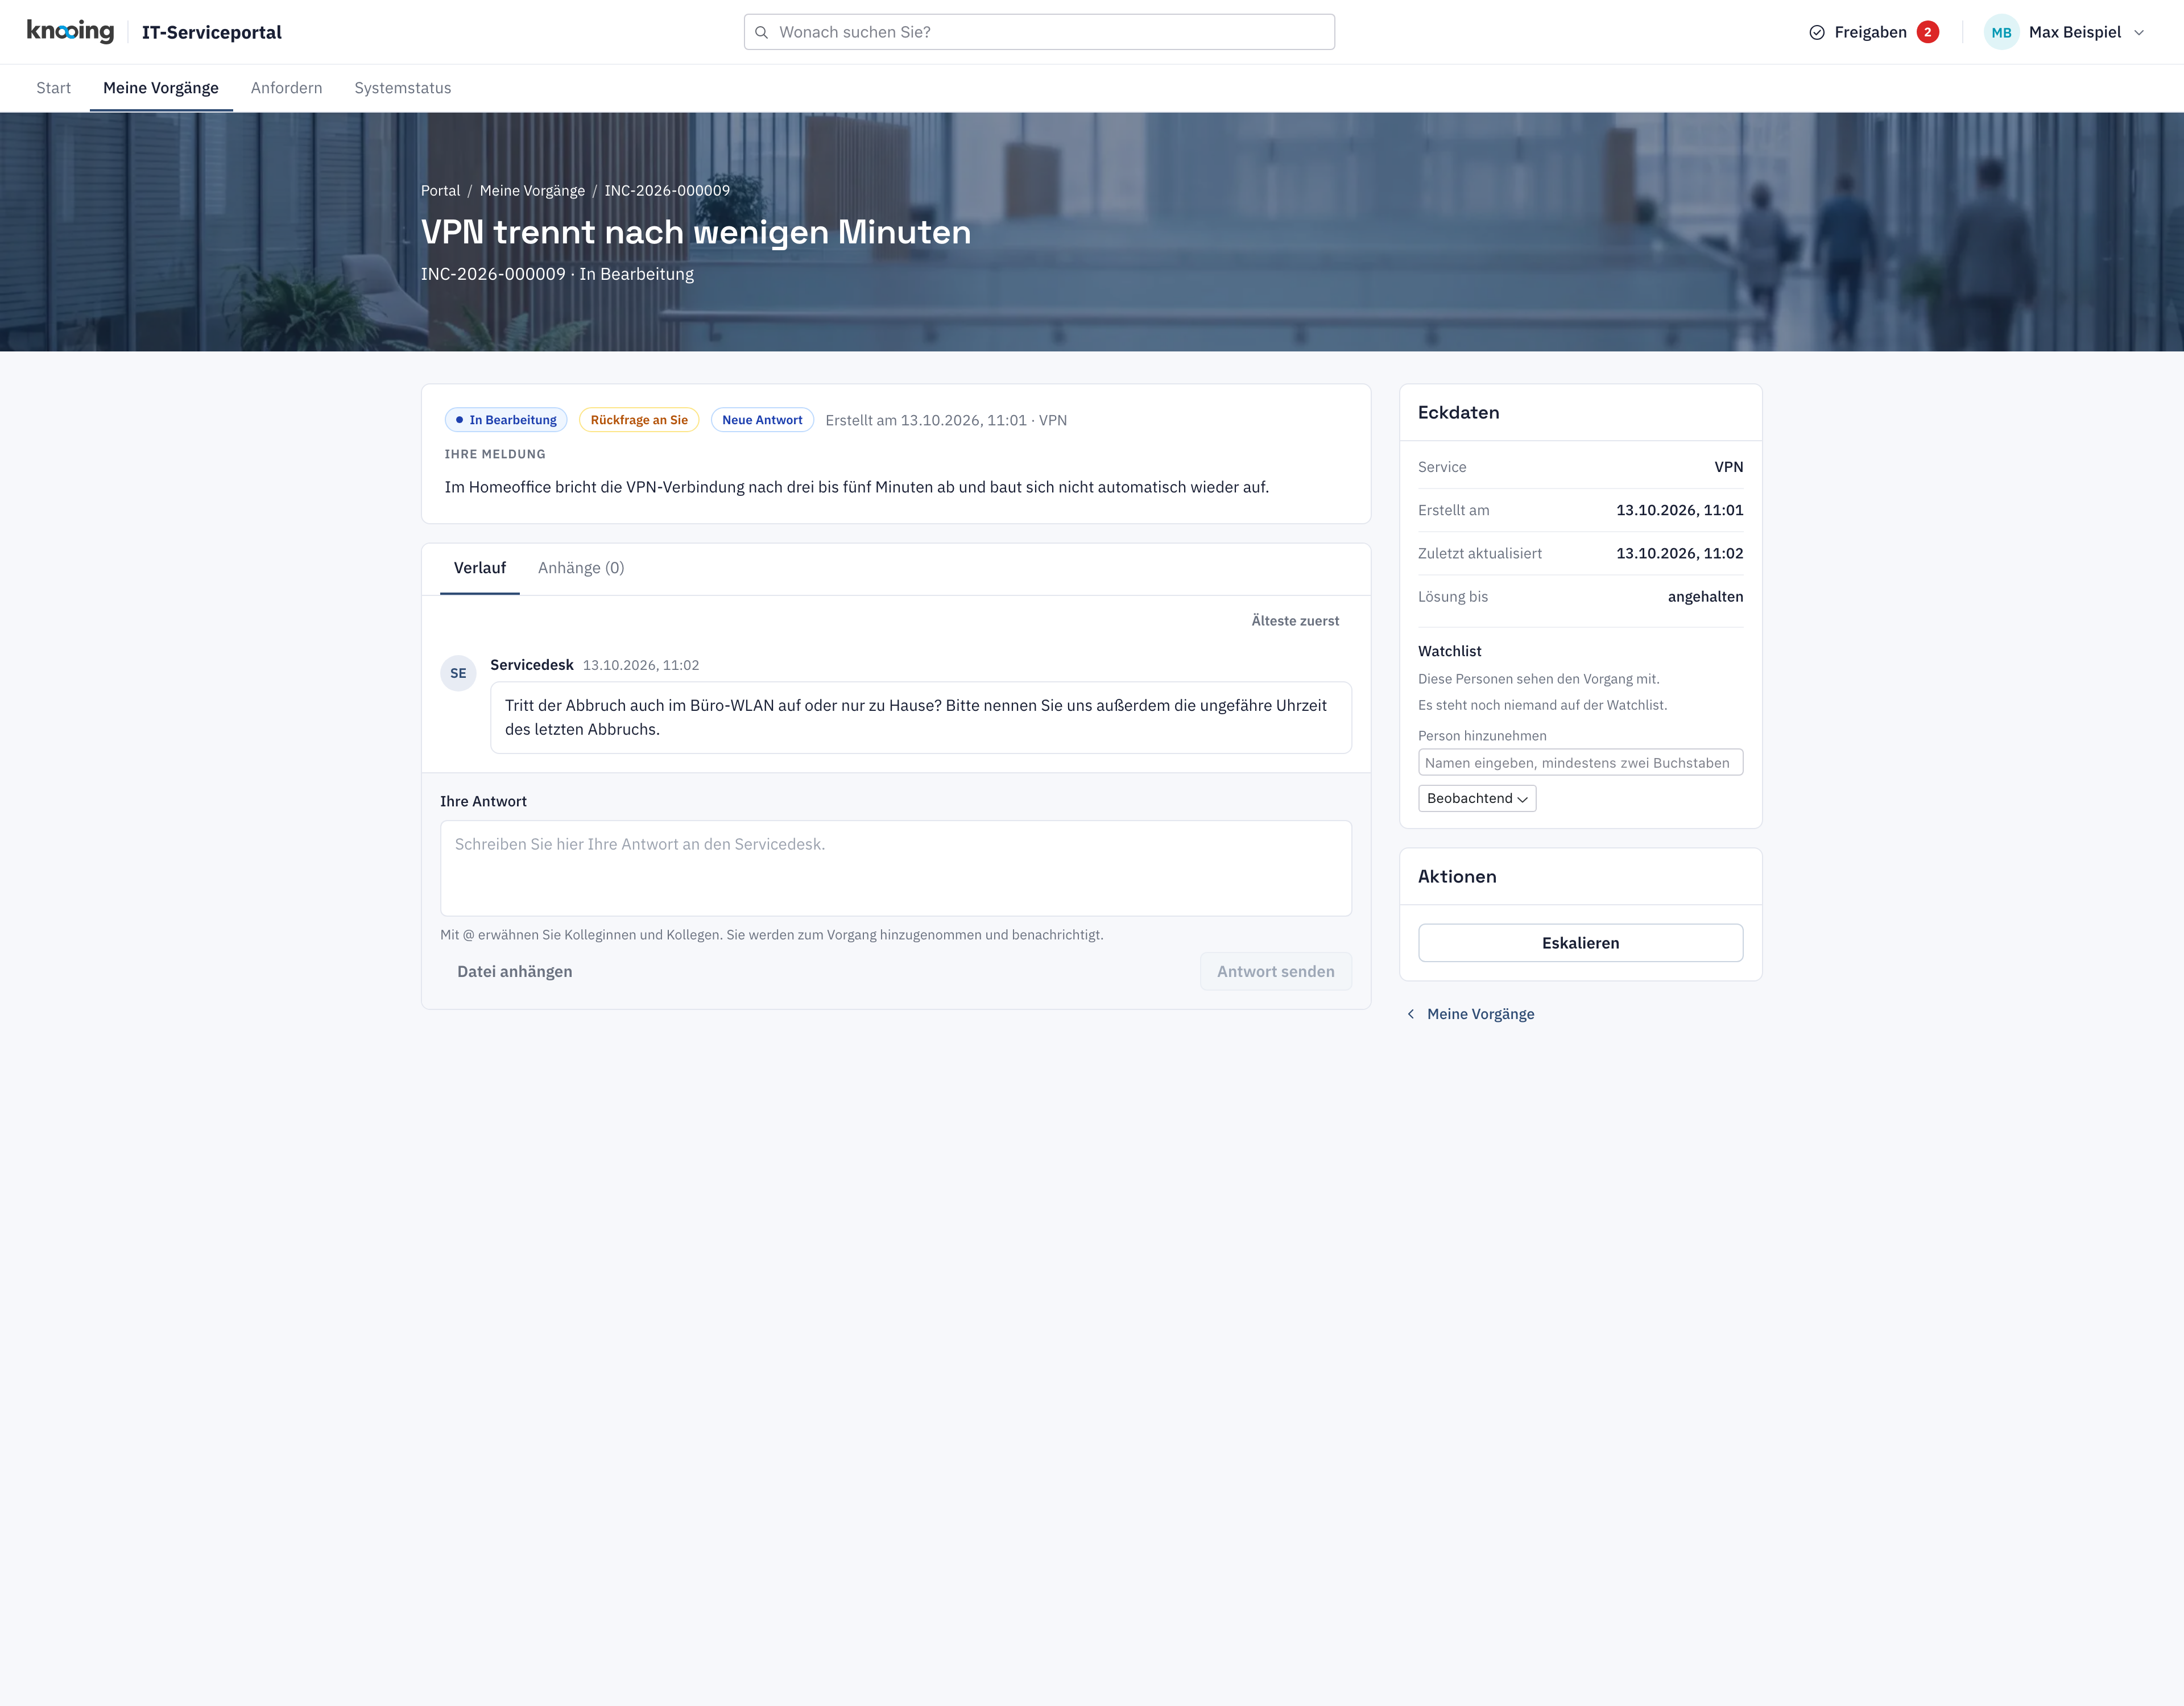The image size is (2184, 1706).
Task: Click the Eckdaten panel heading
Action: (x=1458, y=413)
